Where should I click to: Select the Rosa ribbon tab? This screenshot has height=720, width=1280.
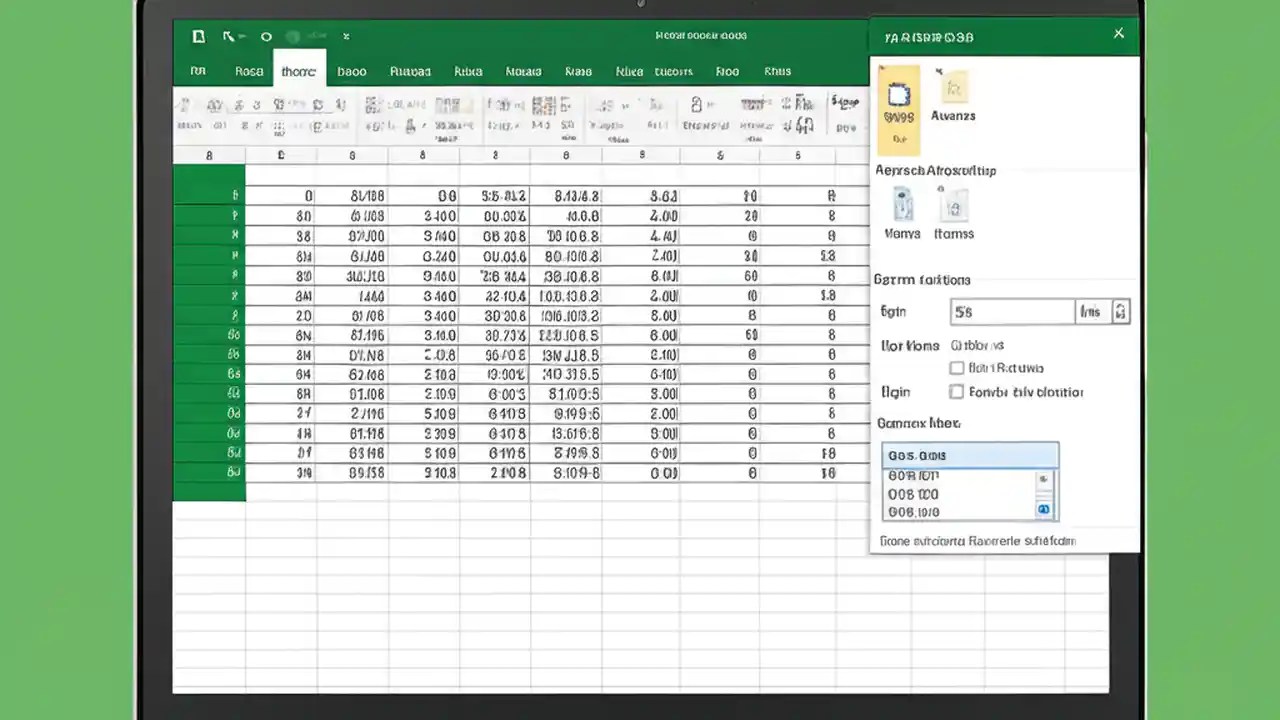coord(249,71)
